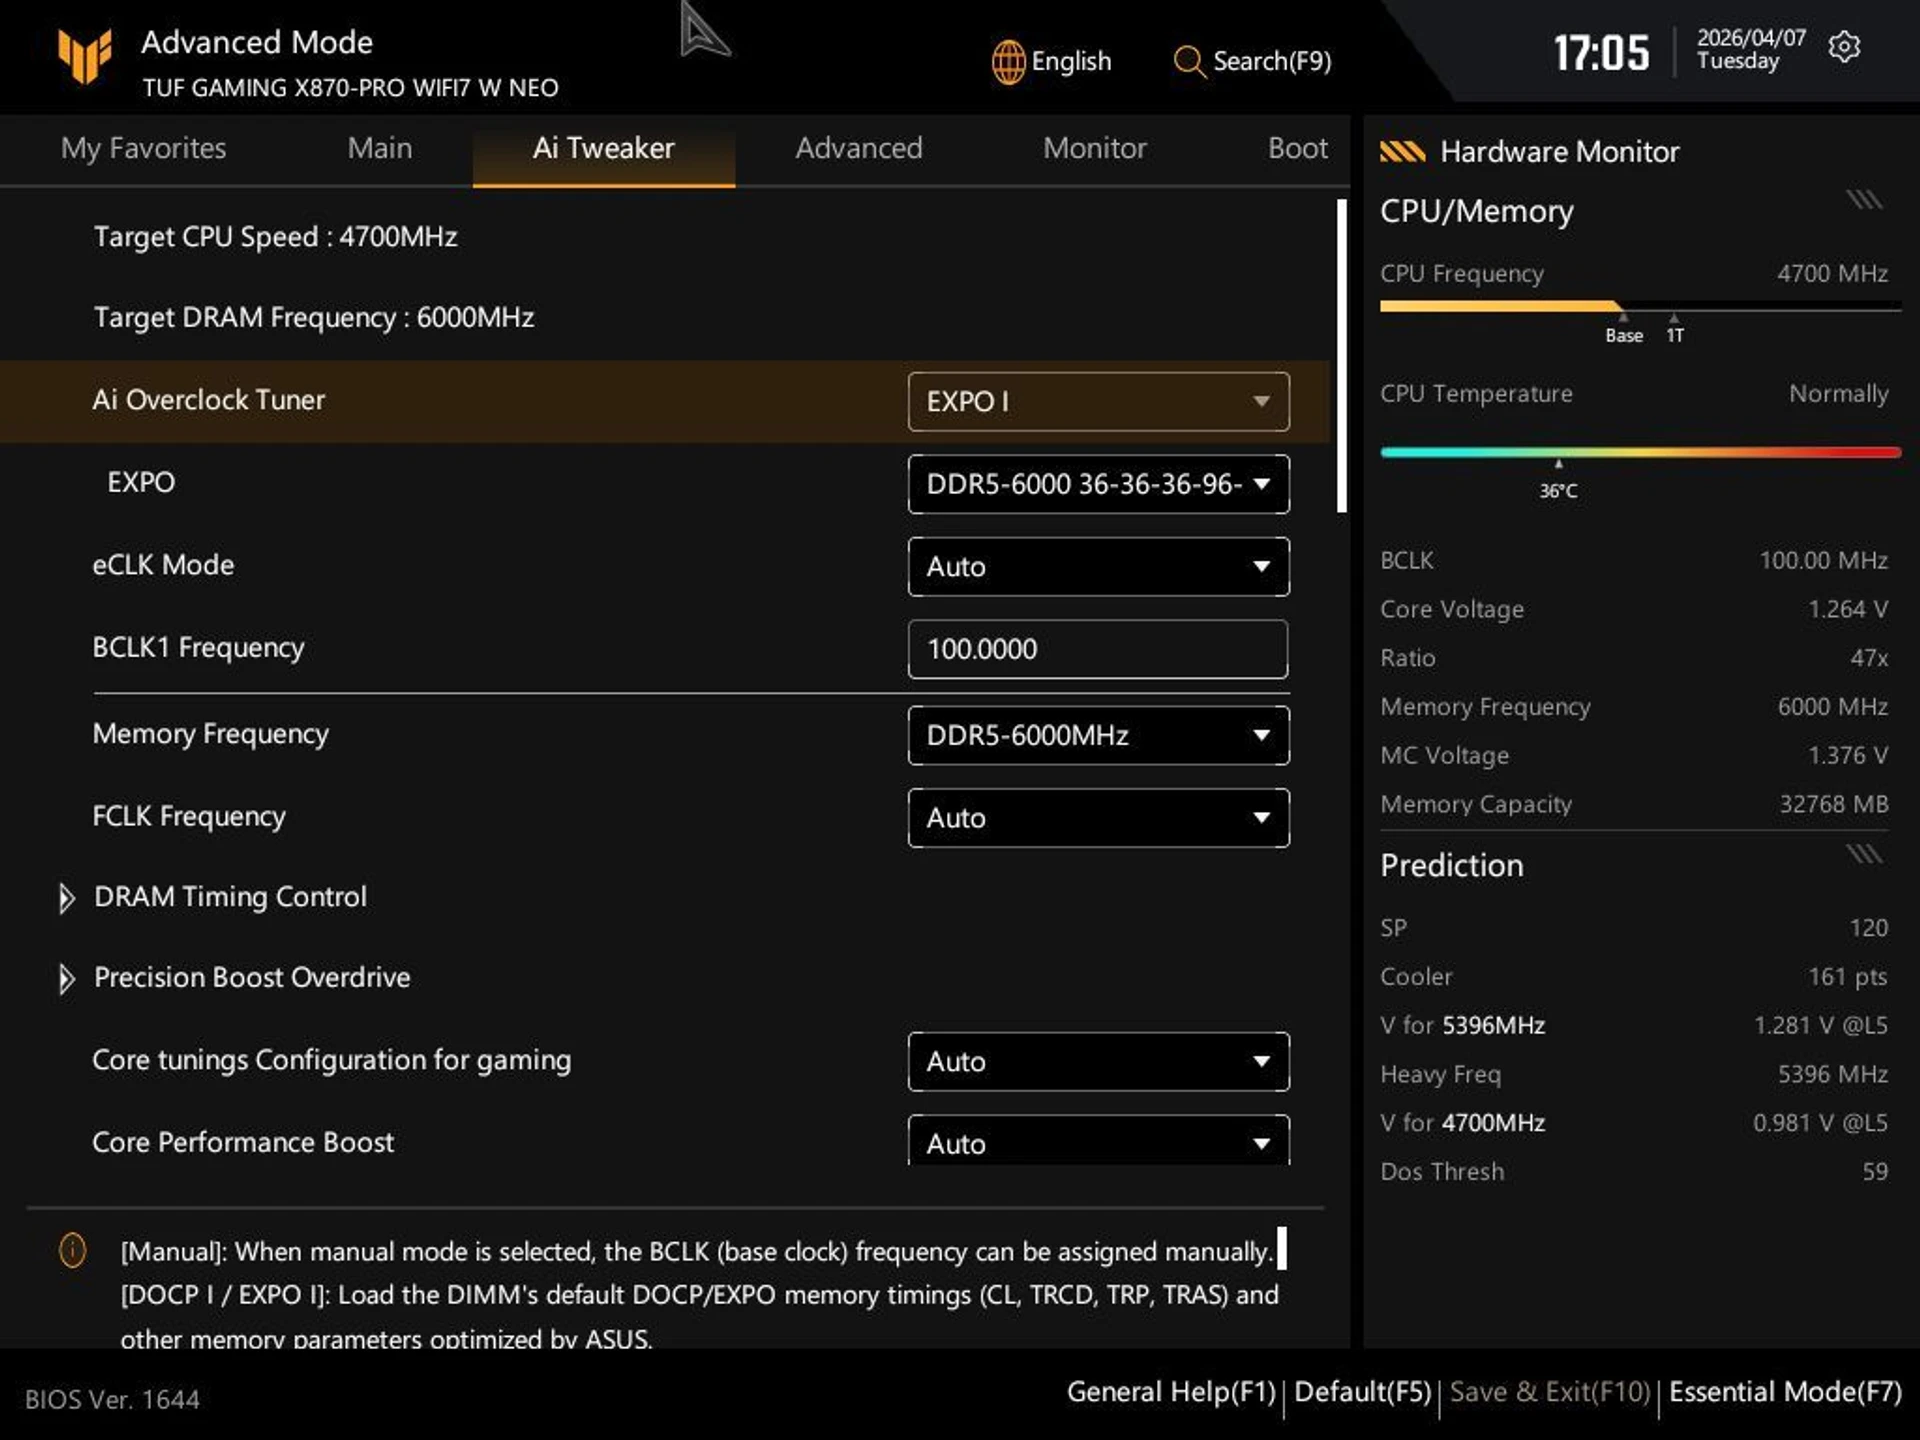Click the info icon in the help area
Screen dimensions: 1920x1440
[73, 1250]
